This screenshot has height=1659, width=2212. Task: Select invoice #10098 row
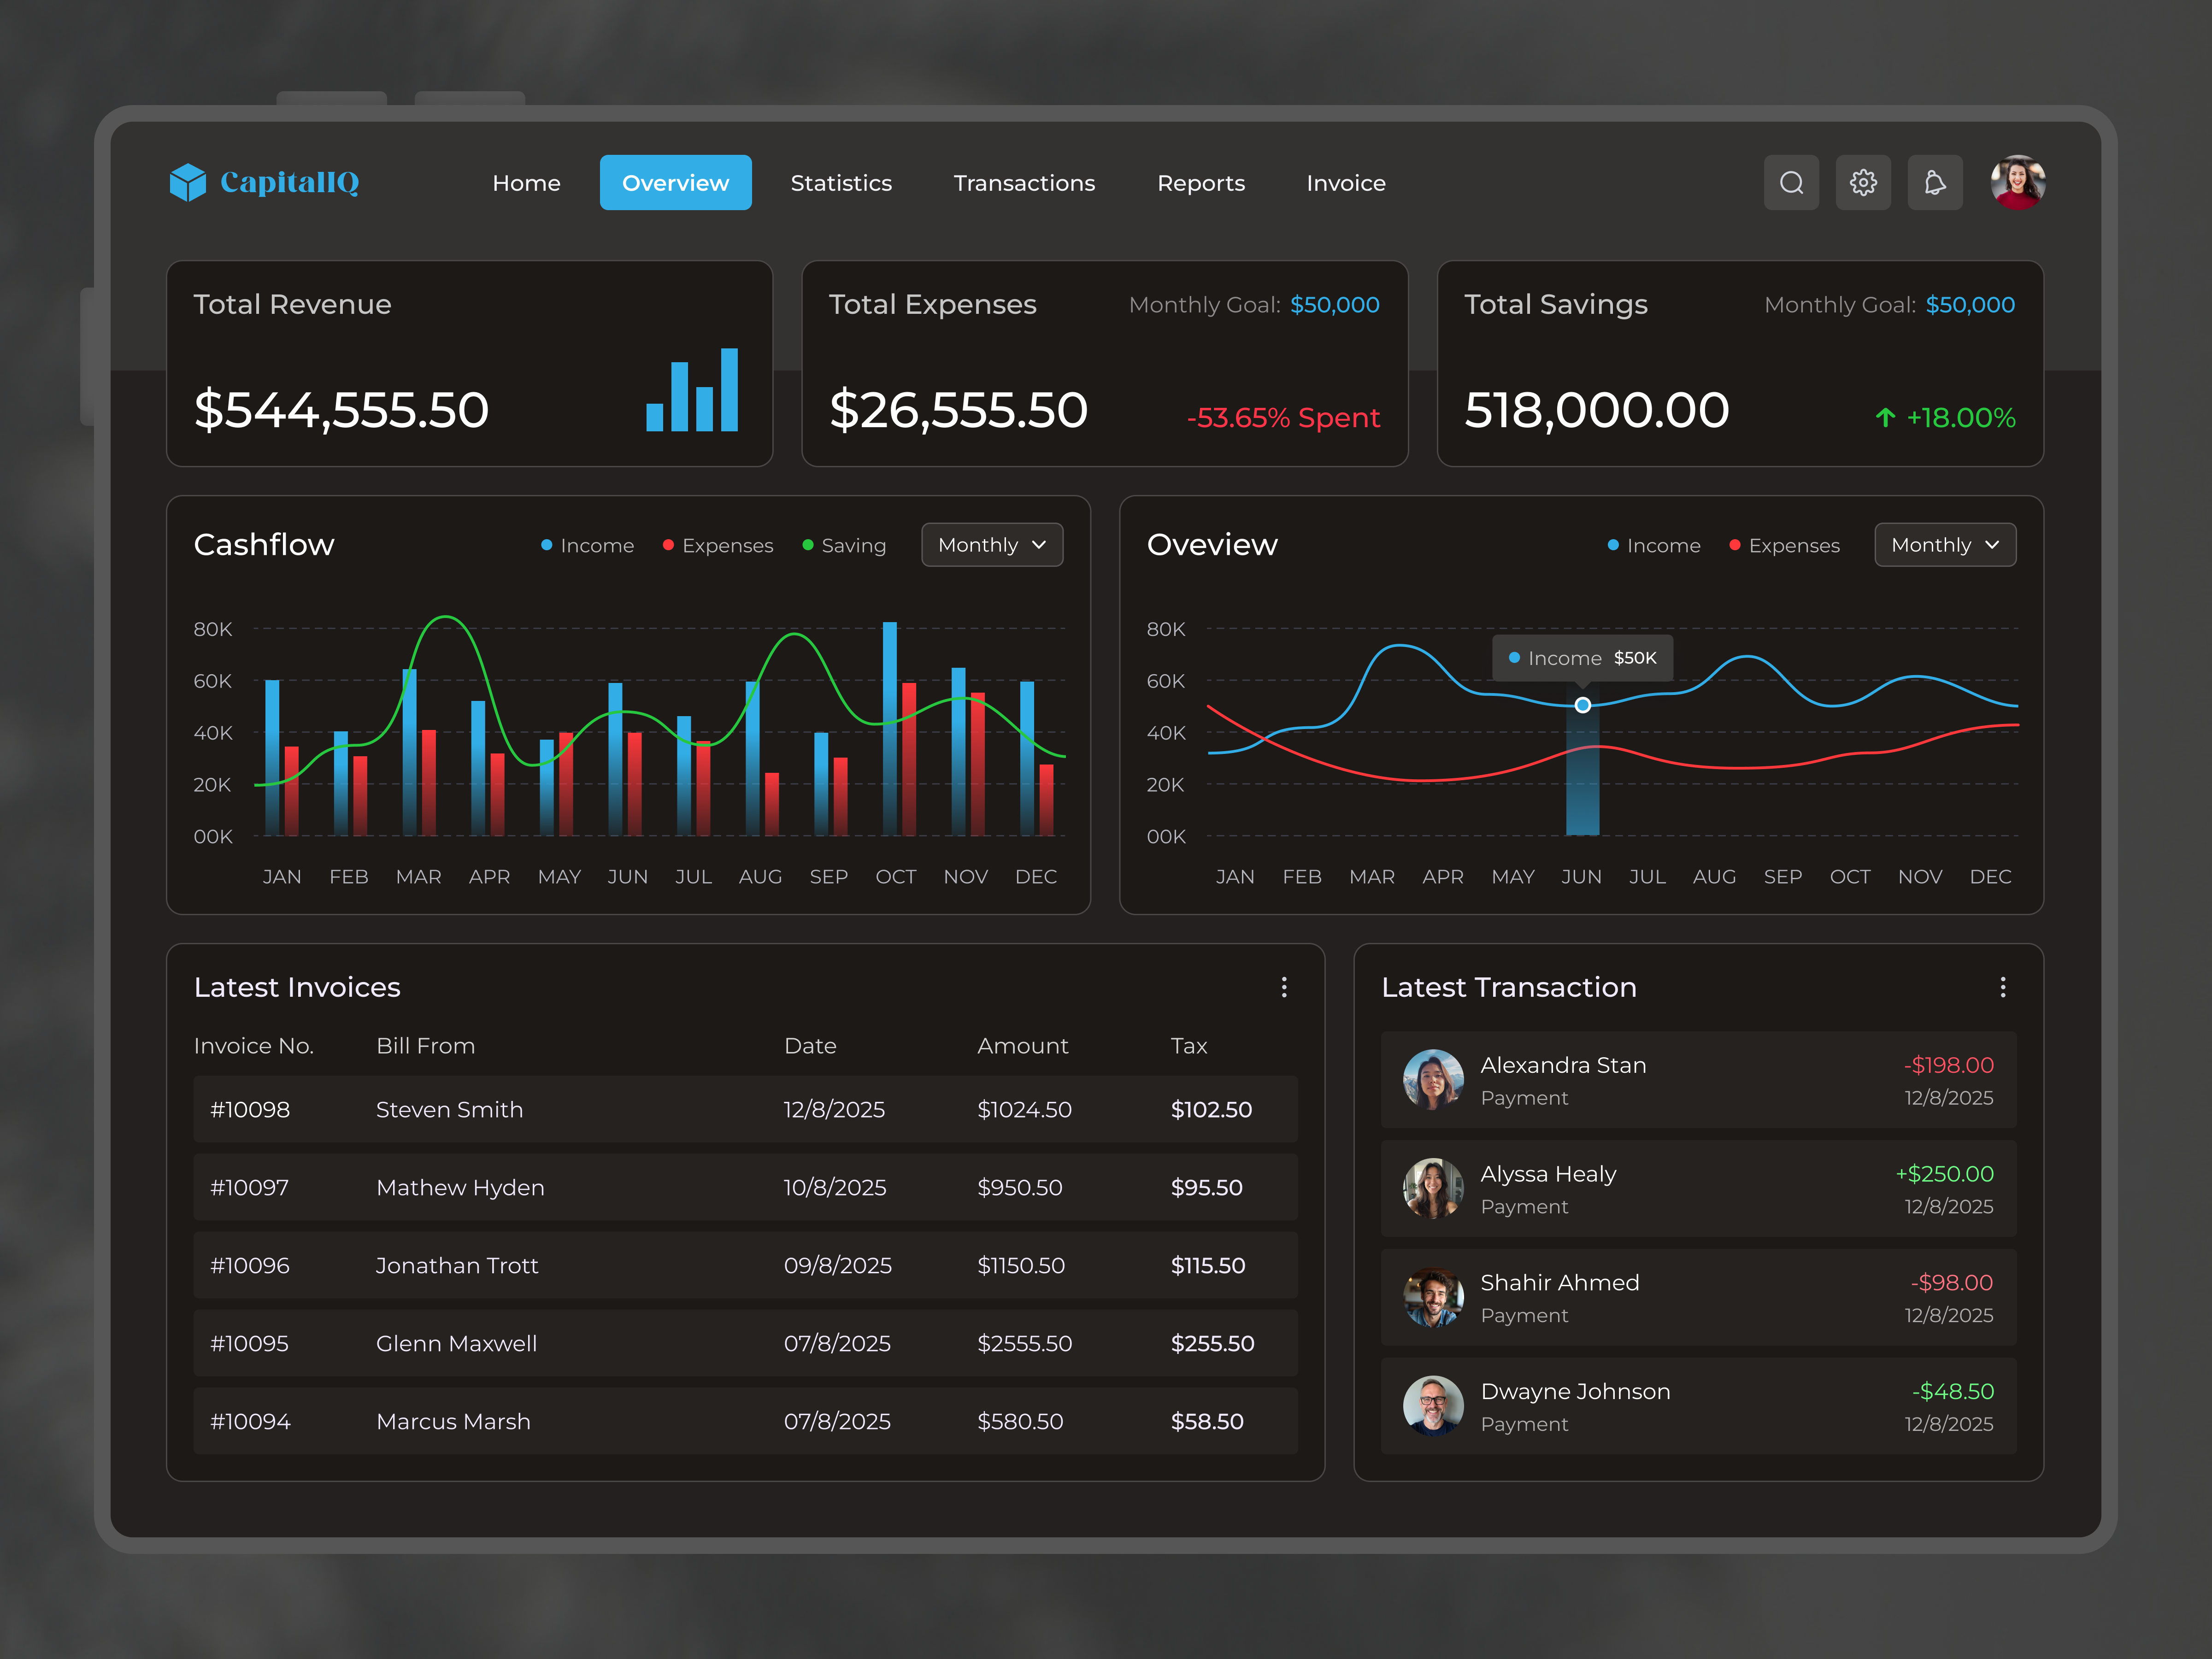745,1109
